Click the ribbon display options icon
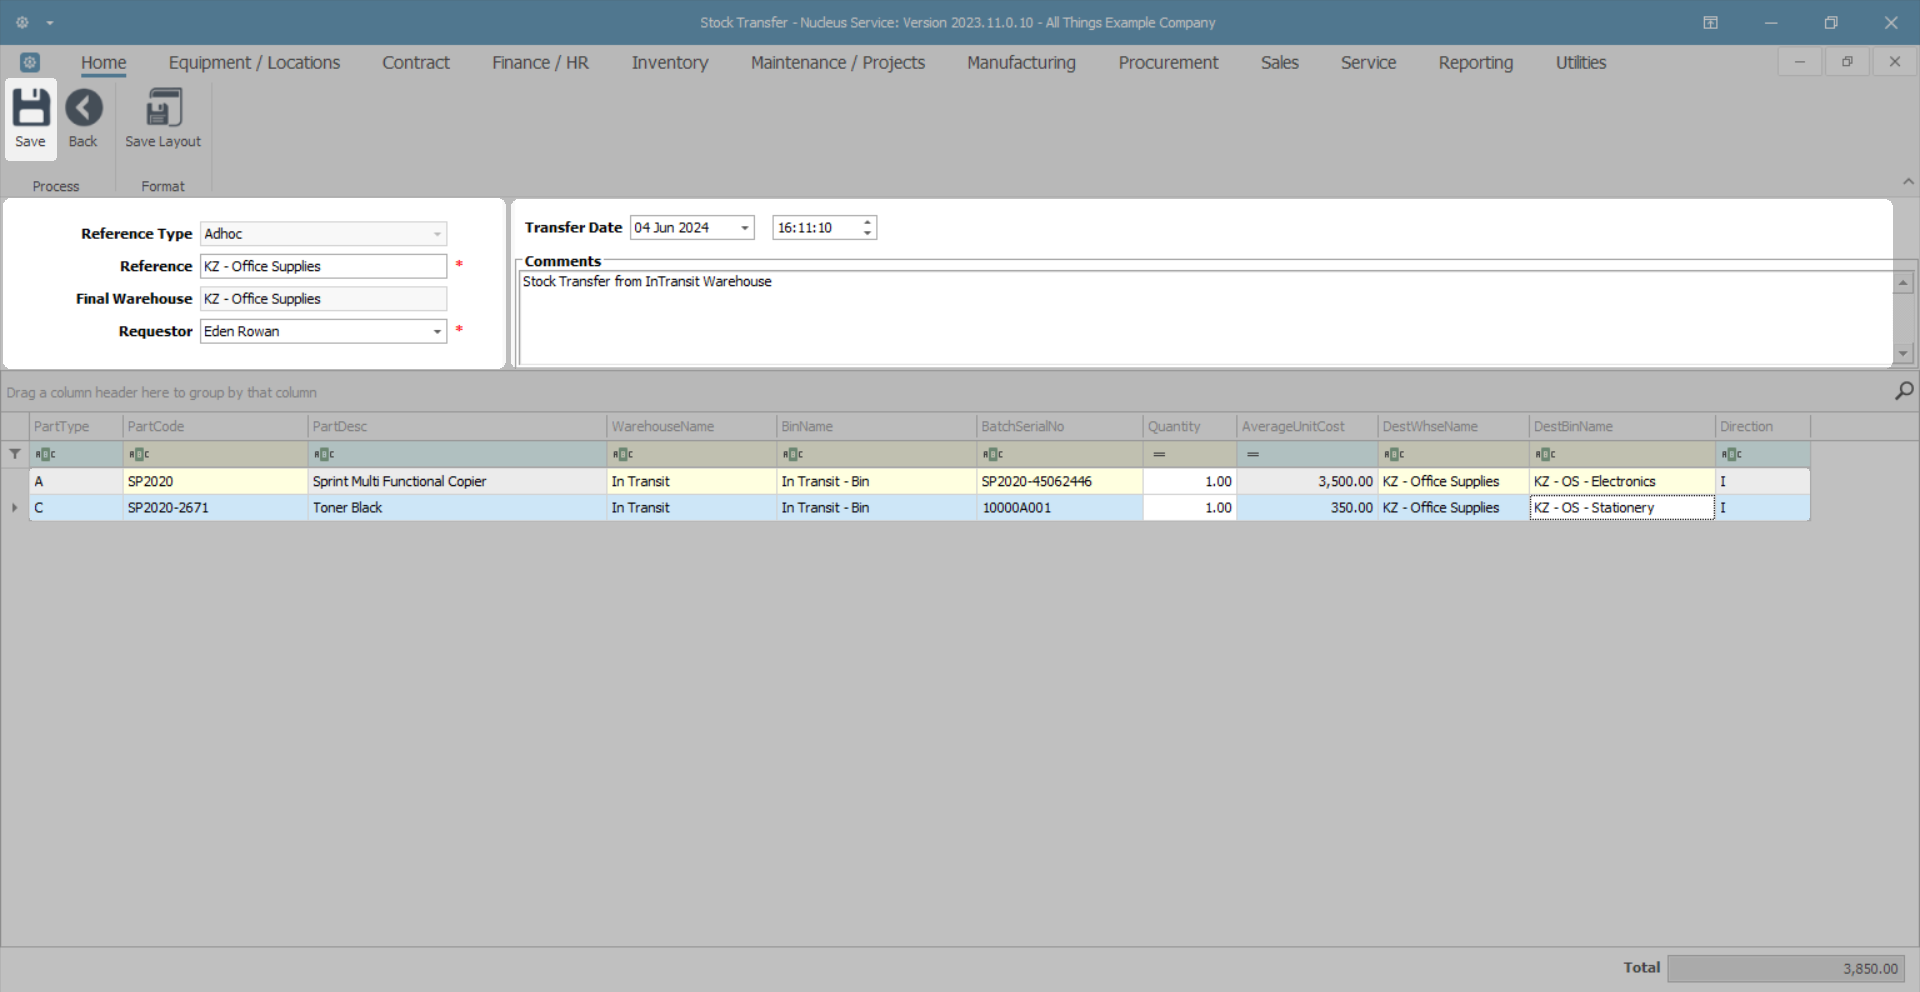 point(1710,22)
